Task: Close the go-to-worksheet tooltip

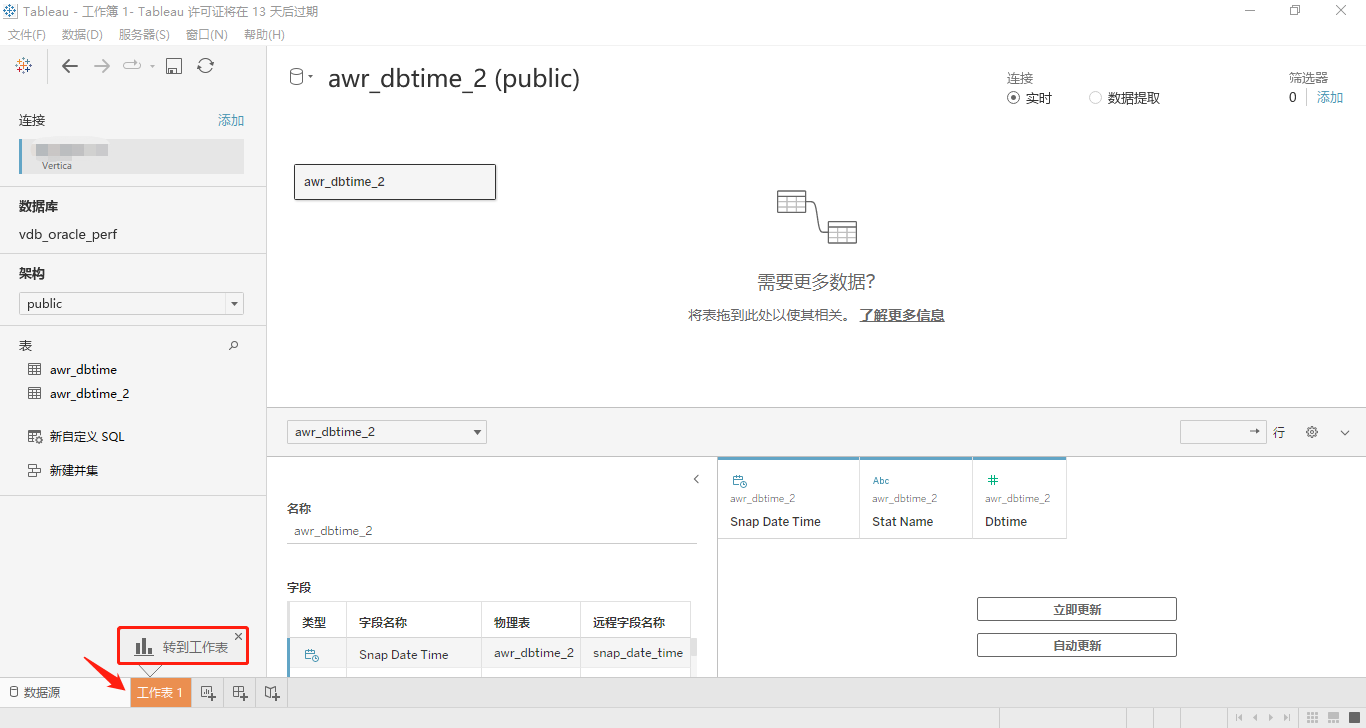Action: point(238,636)
